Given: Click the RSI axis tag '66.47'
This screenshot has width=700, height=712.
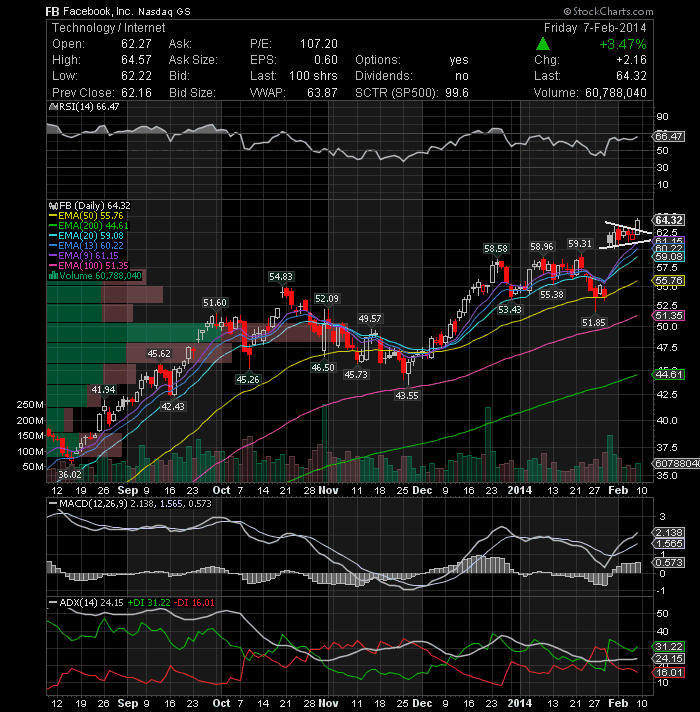Looking at the screenshot, I should [669, 136].
